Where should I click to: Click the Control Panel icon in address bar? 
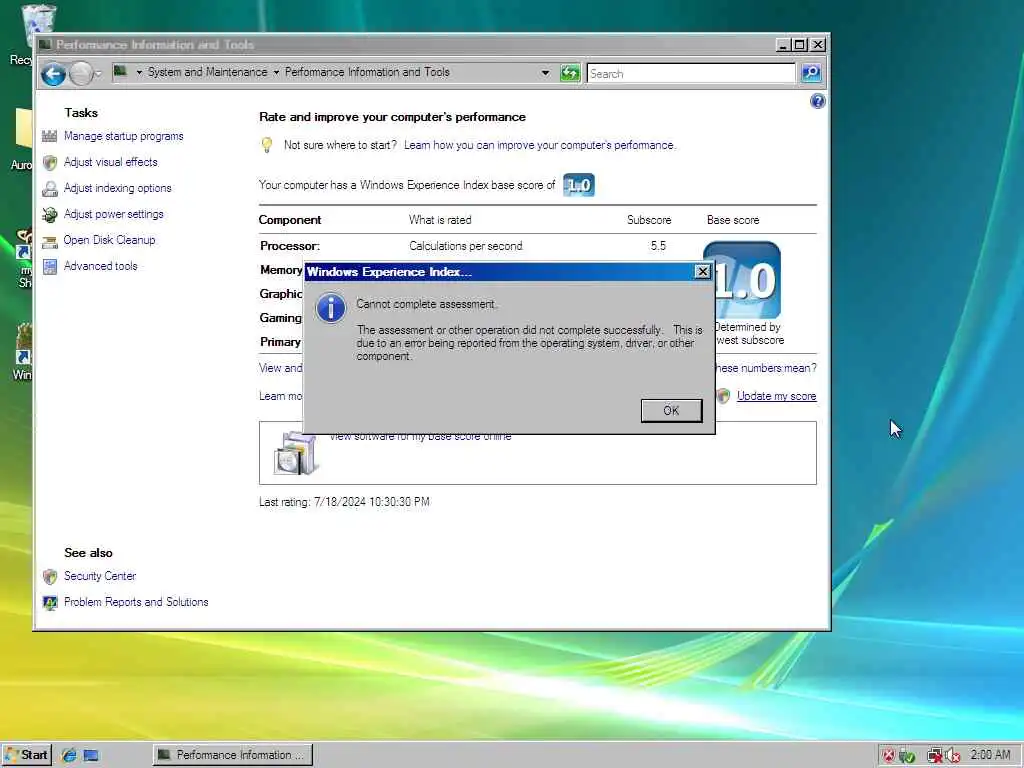click(120, 71)
